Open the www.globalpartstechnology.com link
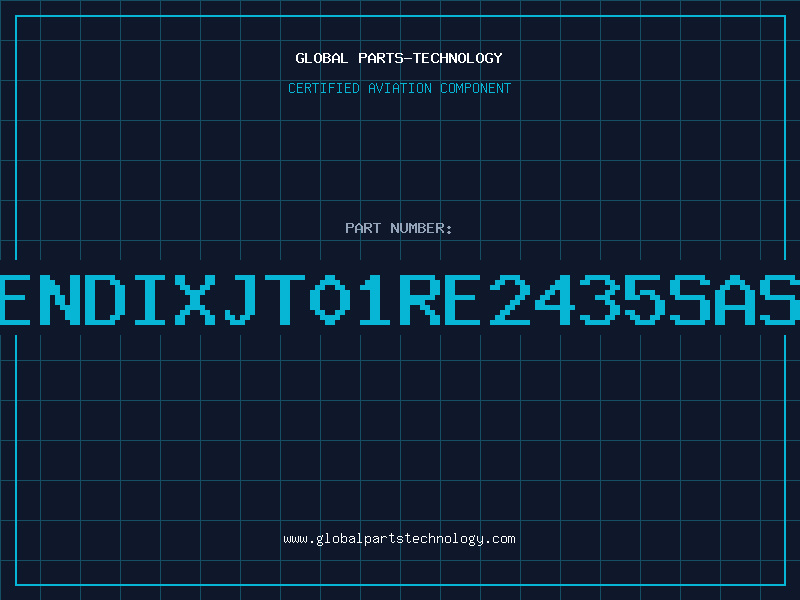This screenshot has height=600, width=800. pyautogui.click(x=399, y=539)
